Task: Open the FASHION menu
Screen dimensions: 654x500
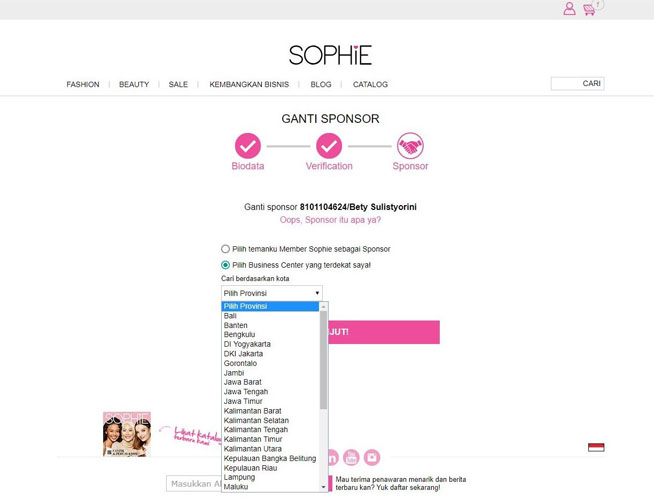Action: point(83,84)
